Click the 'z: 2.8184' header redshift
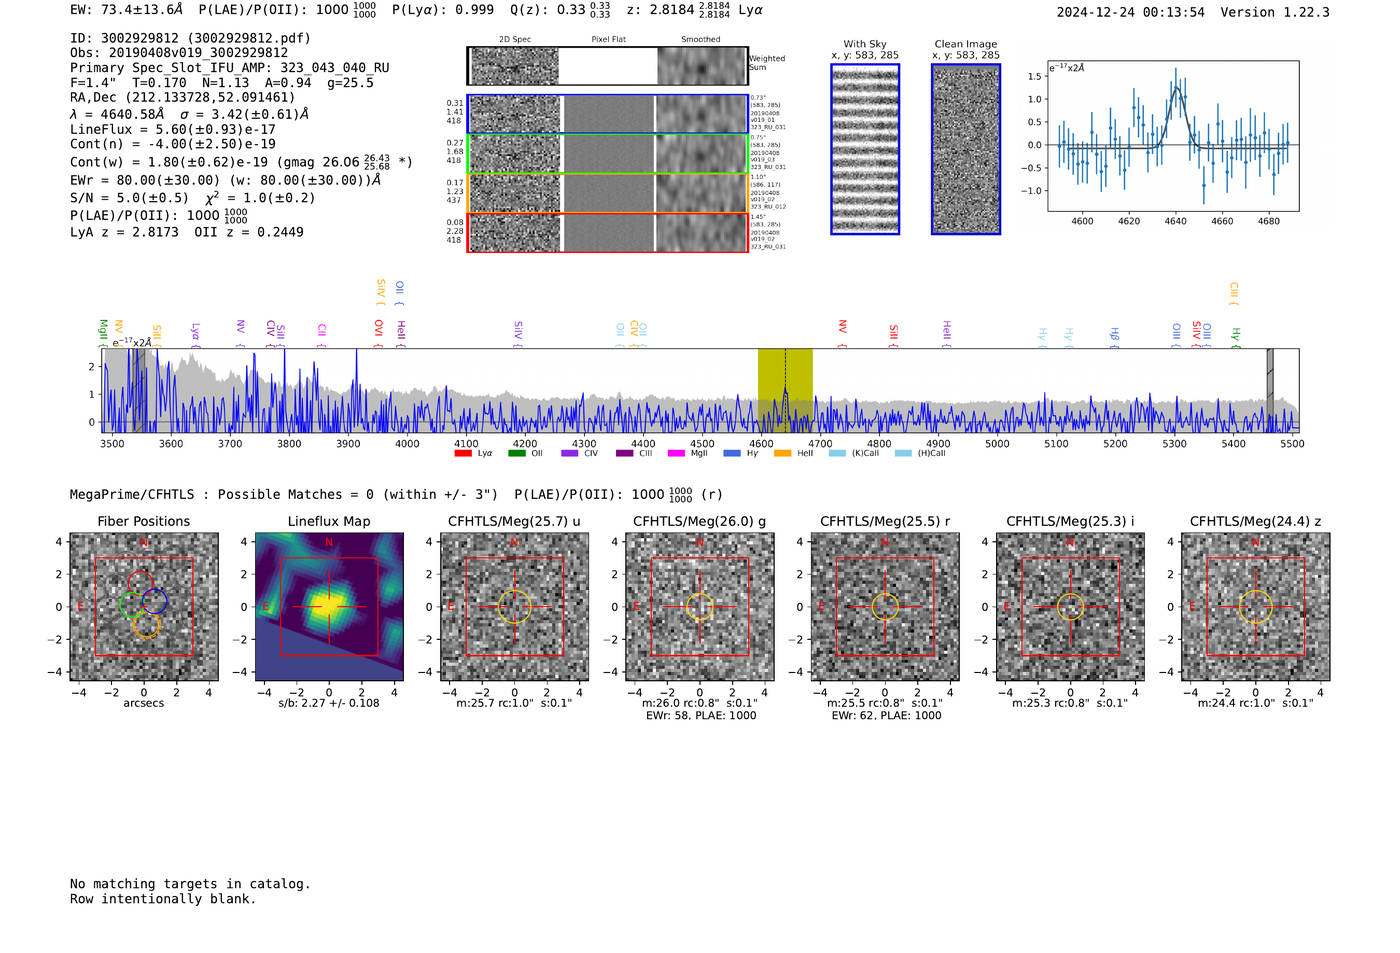The image size is (1400, 953). (x=660, y=10)
